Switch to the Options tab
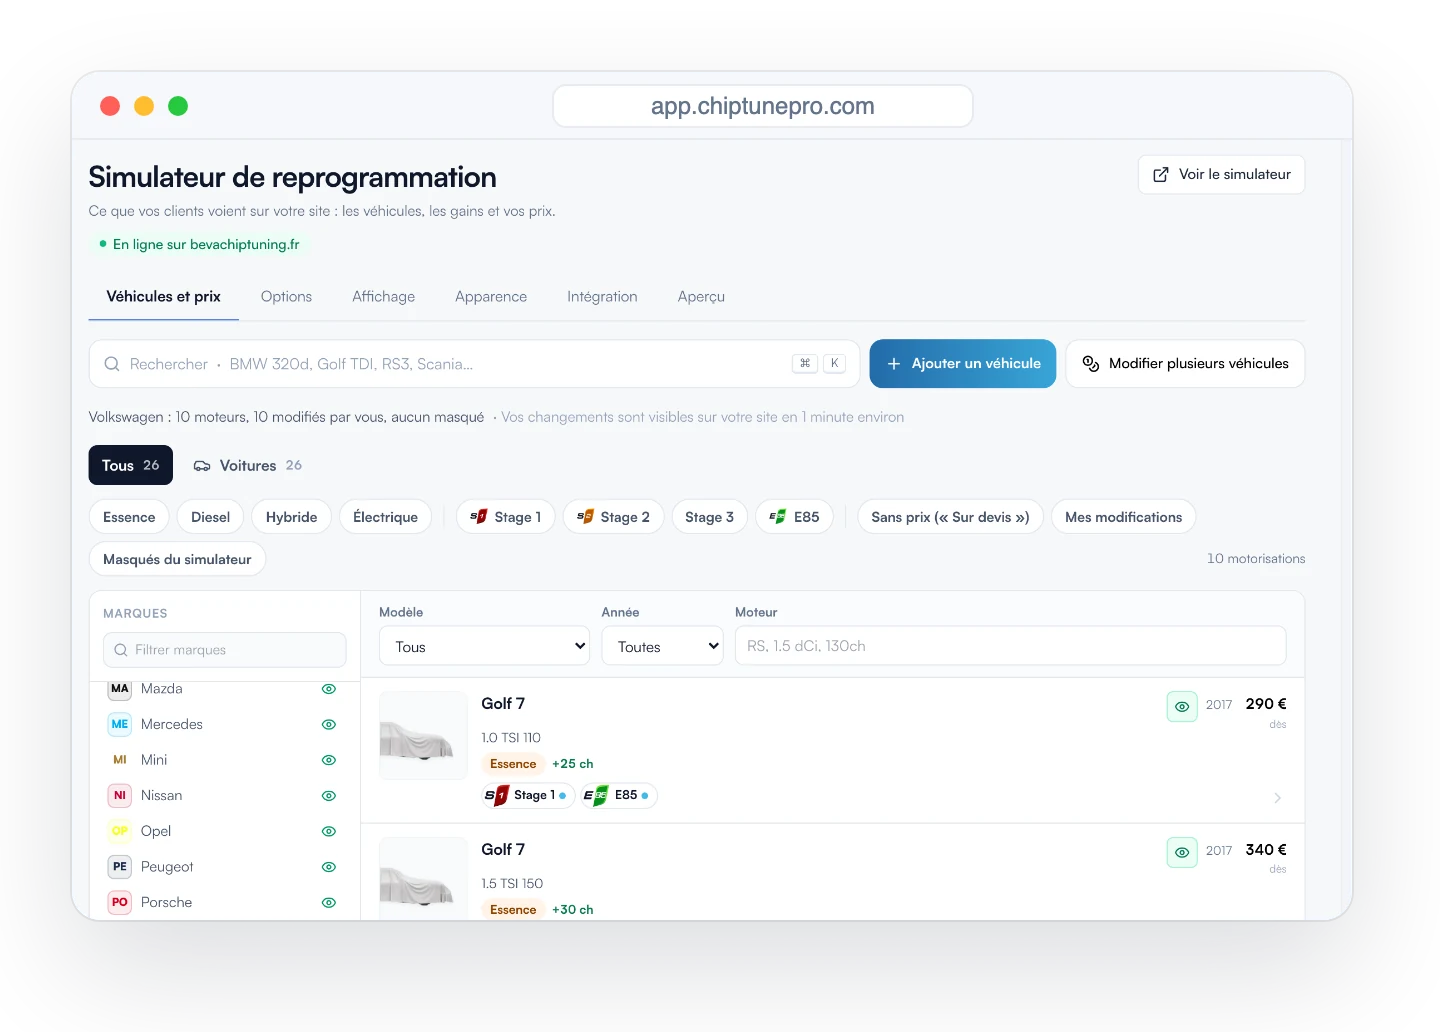 (286, 297)
